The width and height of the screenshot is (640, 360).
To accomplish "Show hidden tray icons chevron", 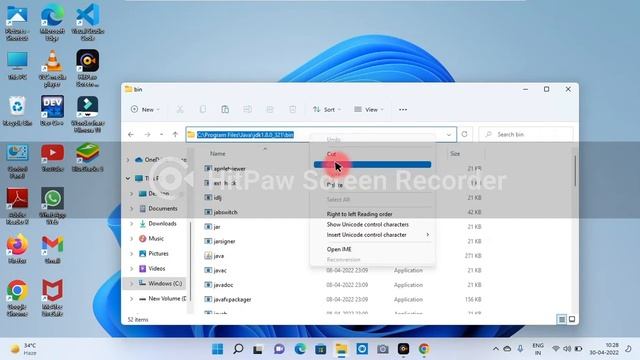I will (496, 349).
